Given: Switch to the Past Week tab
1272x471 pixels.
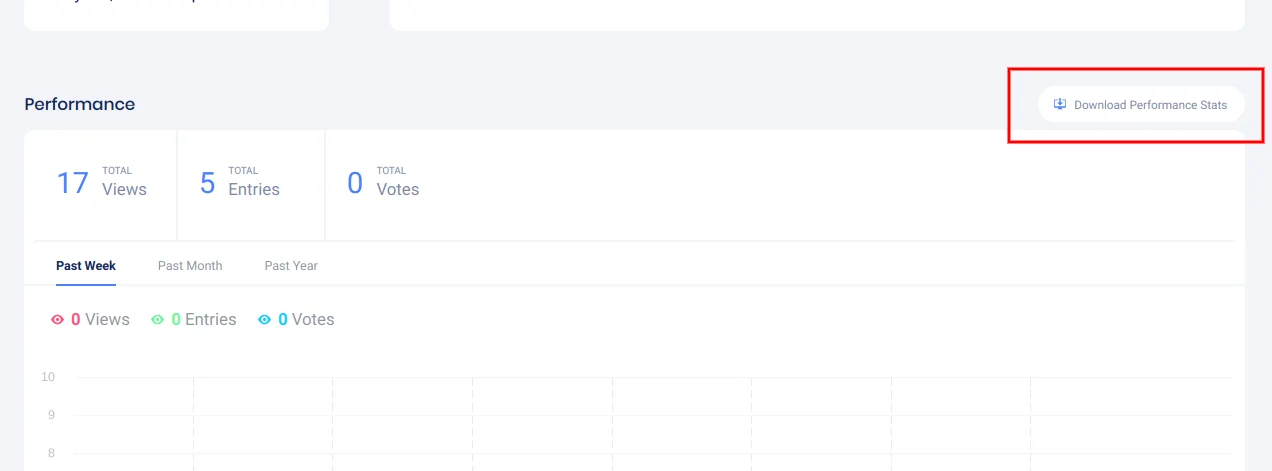Looking at the screenshot, I should click(x=86, y=266).
